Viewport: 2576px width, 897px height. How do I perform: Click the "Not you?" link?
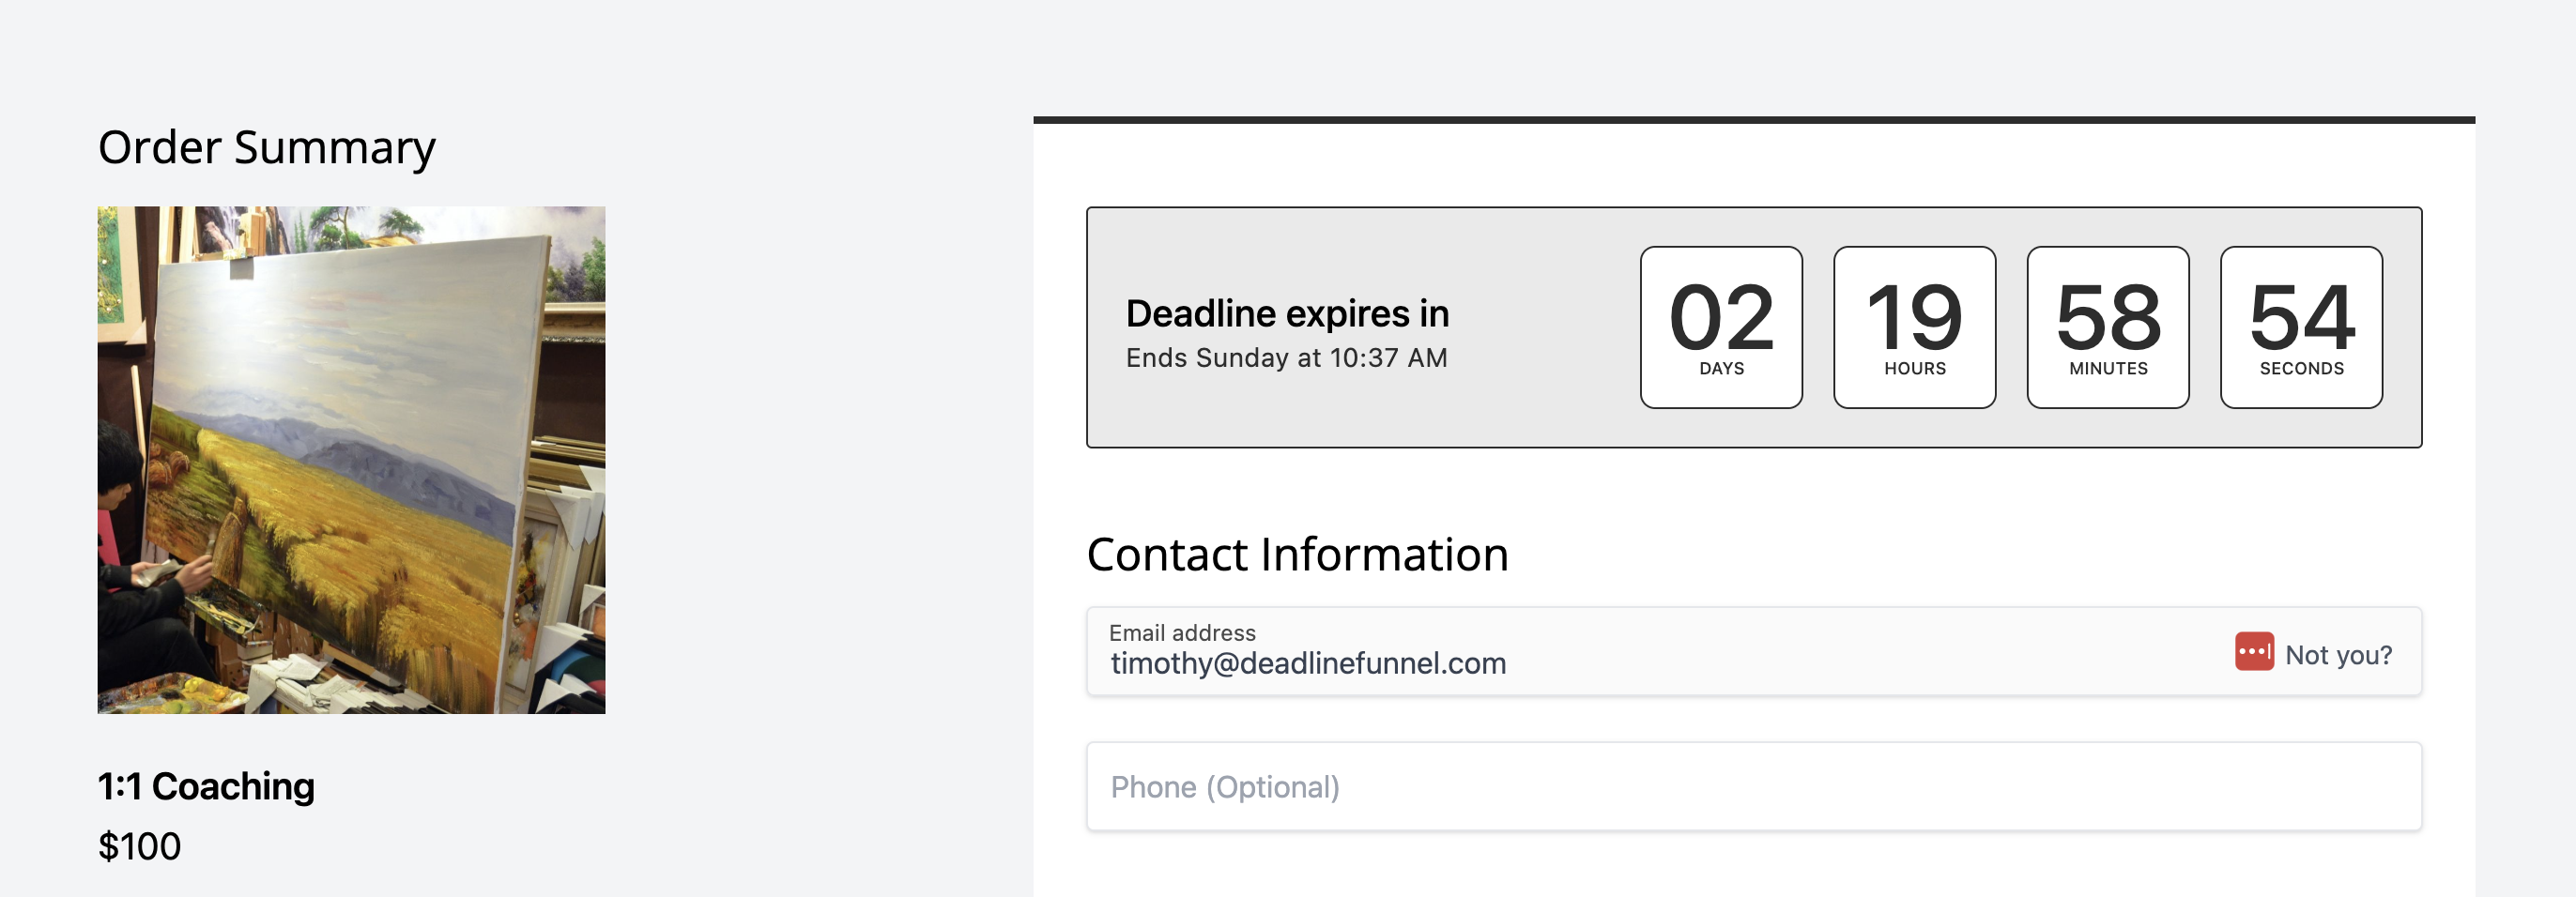(x=2338, y=655)
